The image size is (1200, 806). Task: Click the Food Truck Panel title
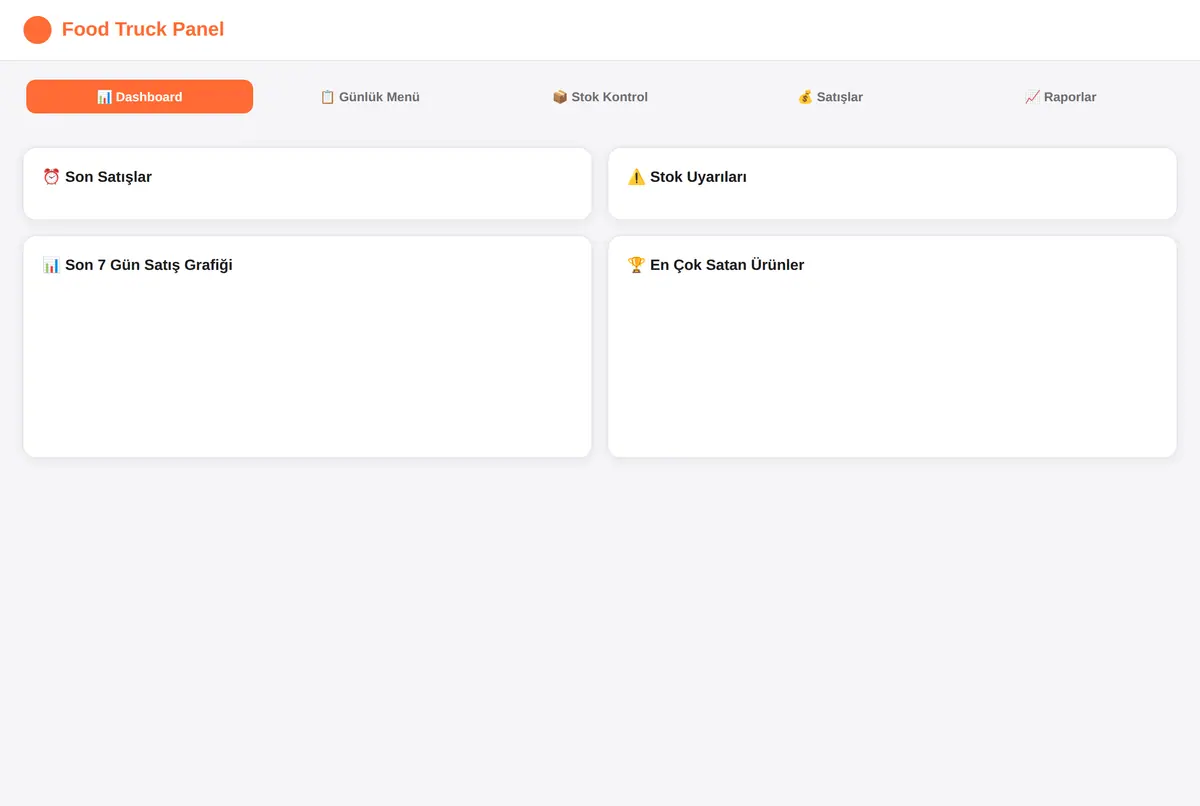pyautogui.click(x=143, y=29)
